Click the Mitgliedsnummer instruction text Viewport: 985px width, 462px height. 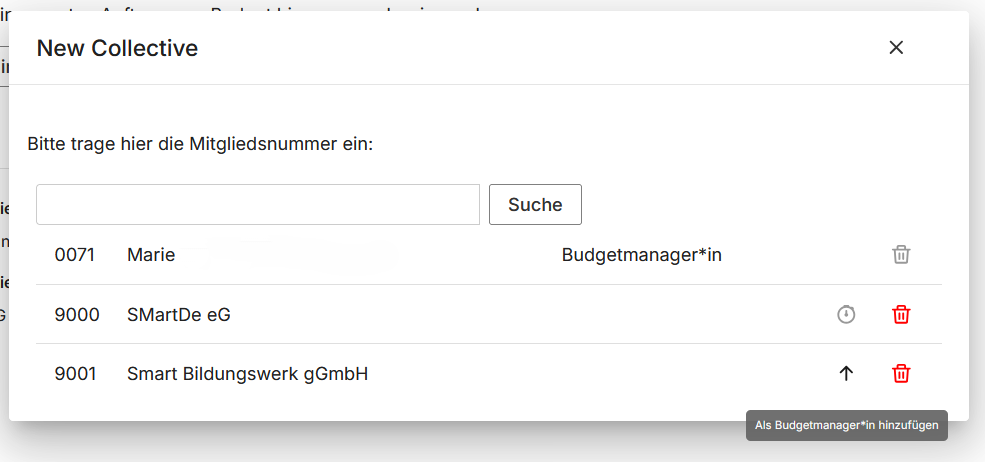pos(200,145)
